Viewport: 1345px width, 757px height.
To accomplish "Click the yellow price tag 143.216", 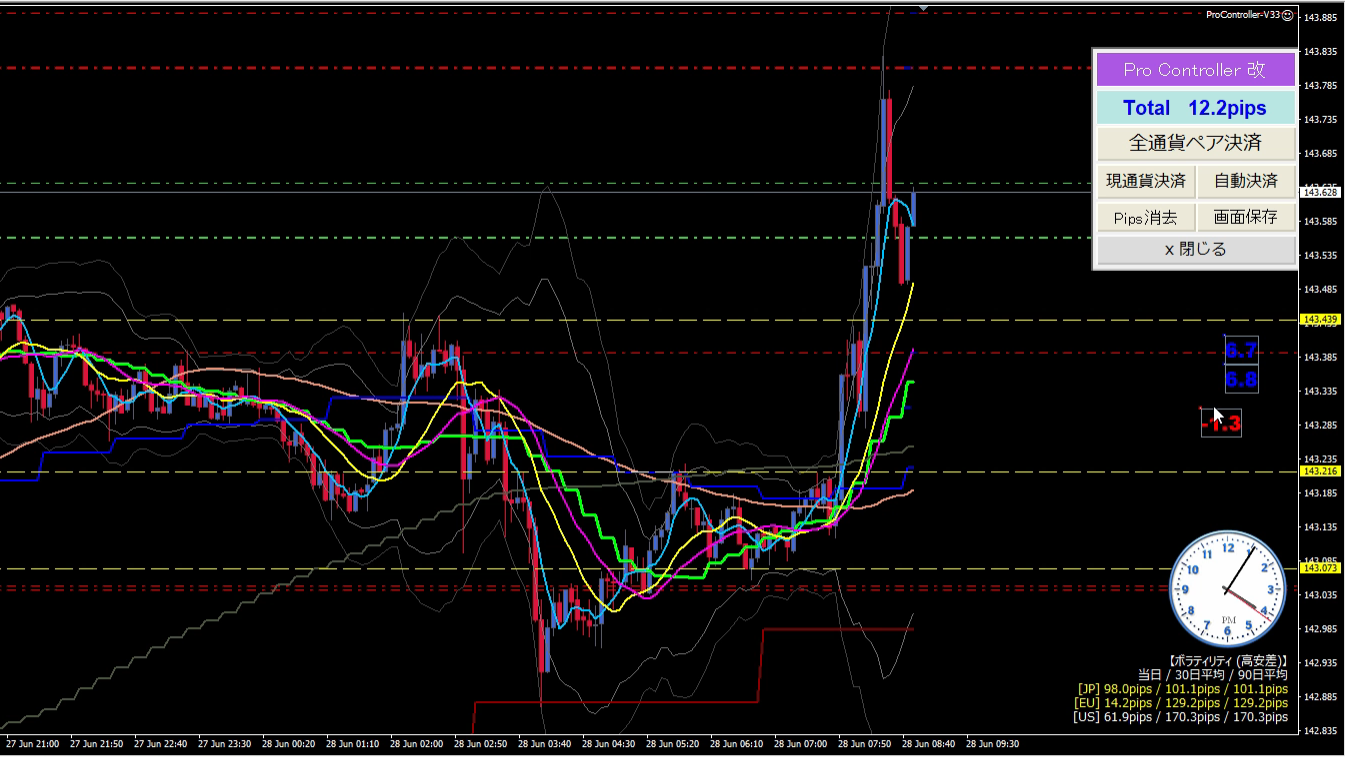I will coord(1319,471).
